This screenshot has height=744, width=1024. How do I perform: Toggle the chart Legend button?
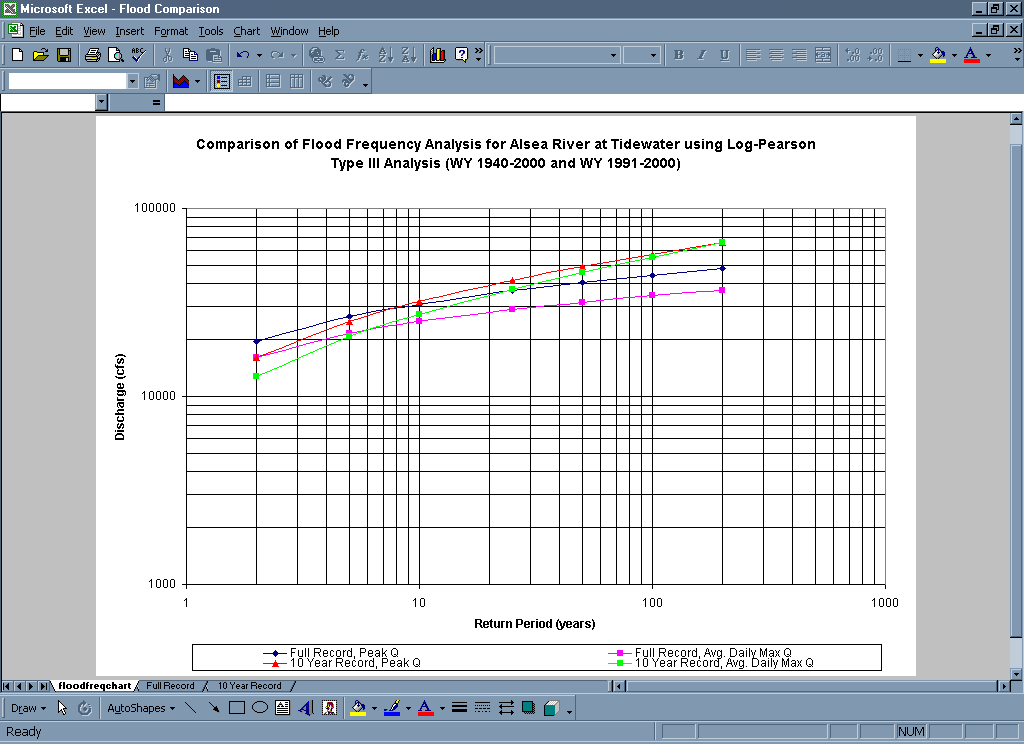point(221,81)
